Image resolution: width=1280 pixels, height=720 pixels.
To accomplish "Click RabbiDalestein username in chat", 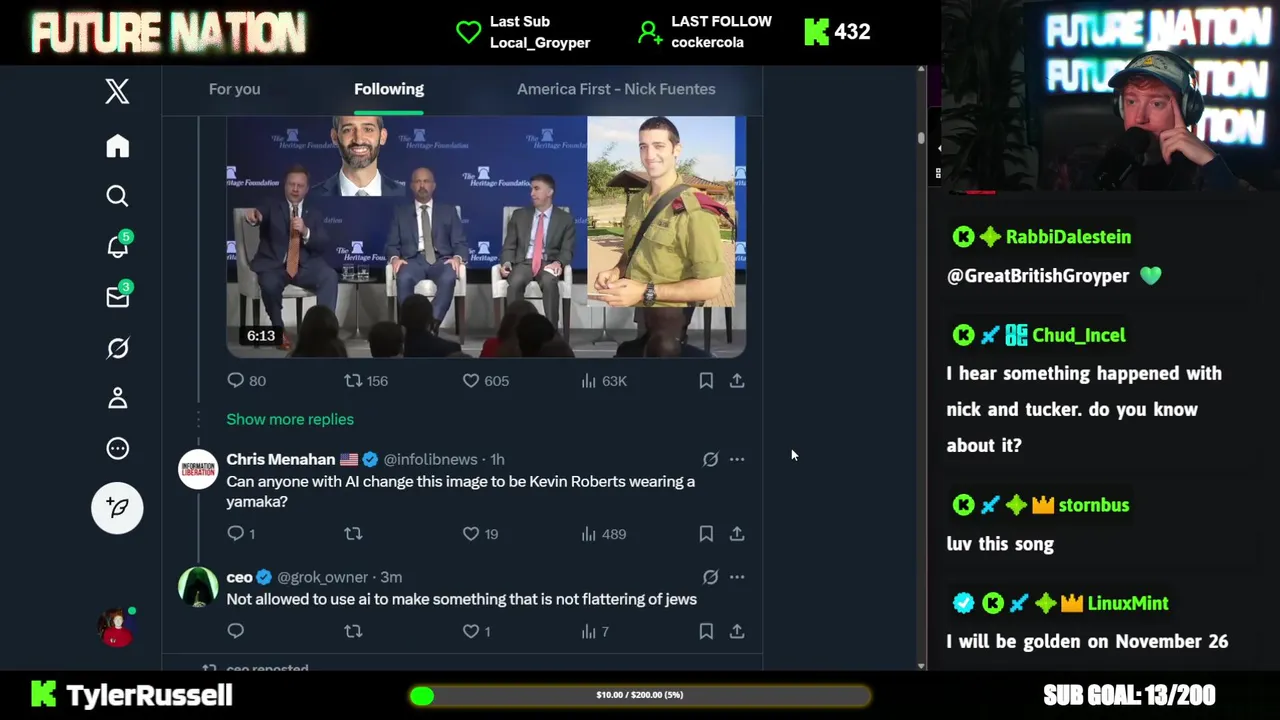I will (1068, 237).
